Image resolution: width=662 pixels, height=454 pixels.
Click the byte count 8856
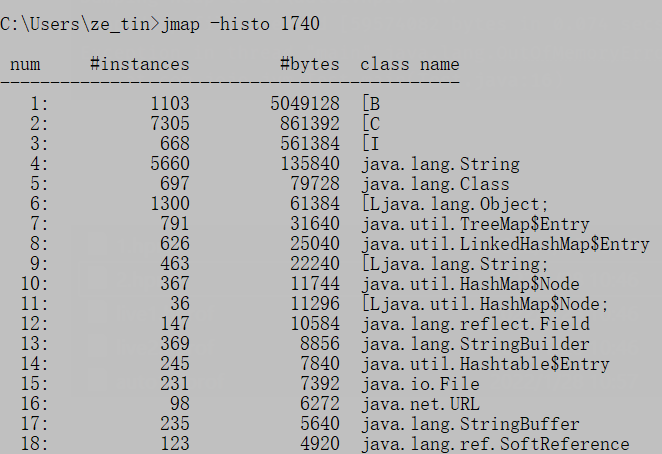(x=320, y=343)
